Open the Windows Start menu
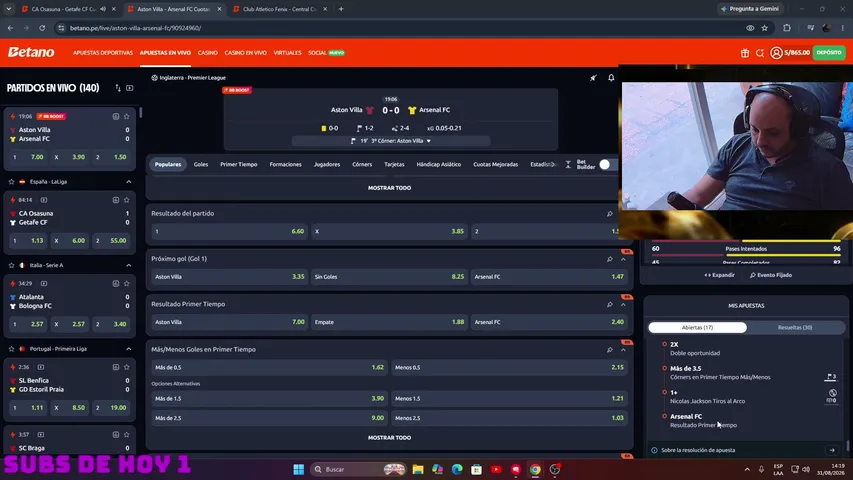This screenshot has width=853, height=480. 299,469
